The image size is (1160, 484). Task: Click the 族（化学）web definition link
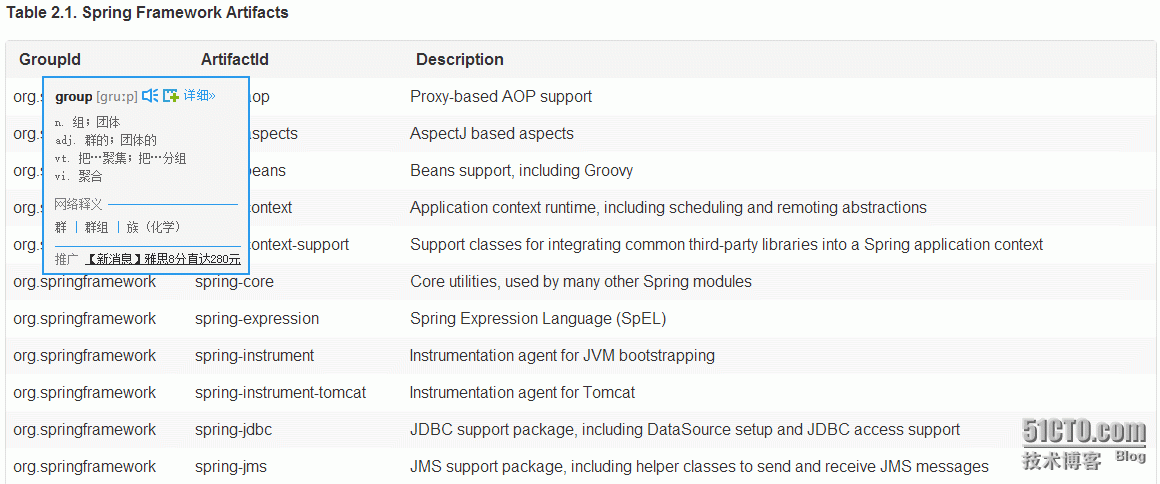click(x=153, y=227)
